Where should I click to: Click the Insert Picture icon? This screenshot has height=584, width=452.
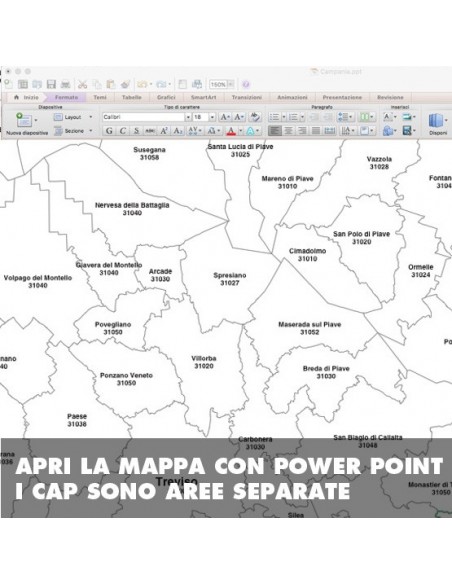tap(407, 117)
